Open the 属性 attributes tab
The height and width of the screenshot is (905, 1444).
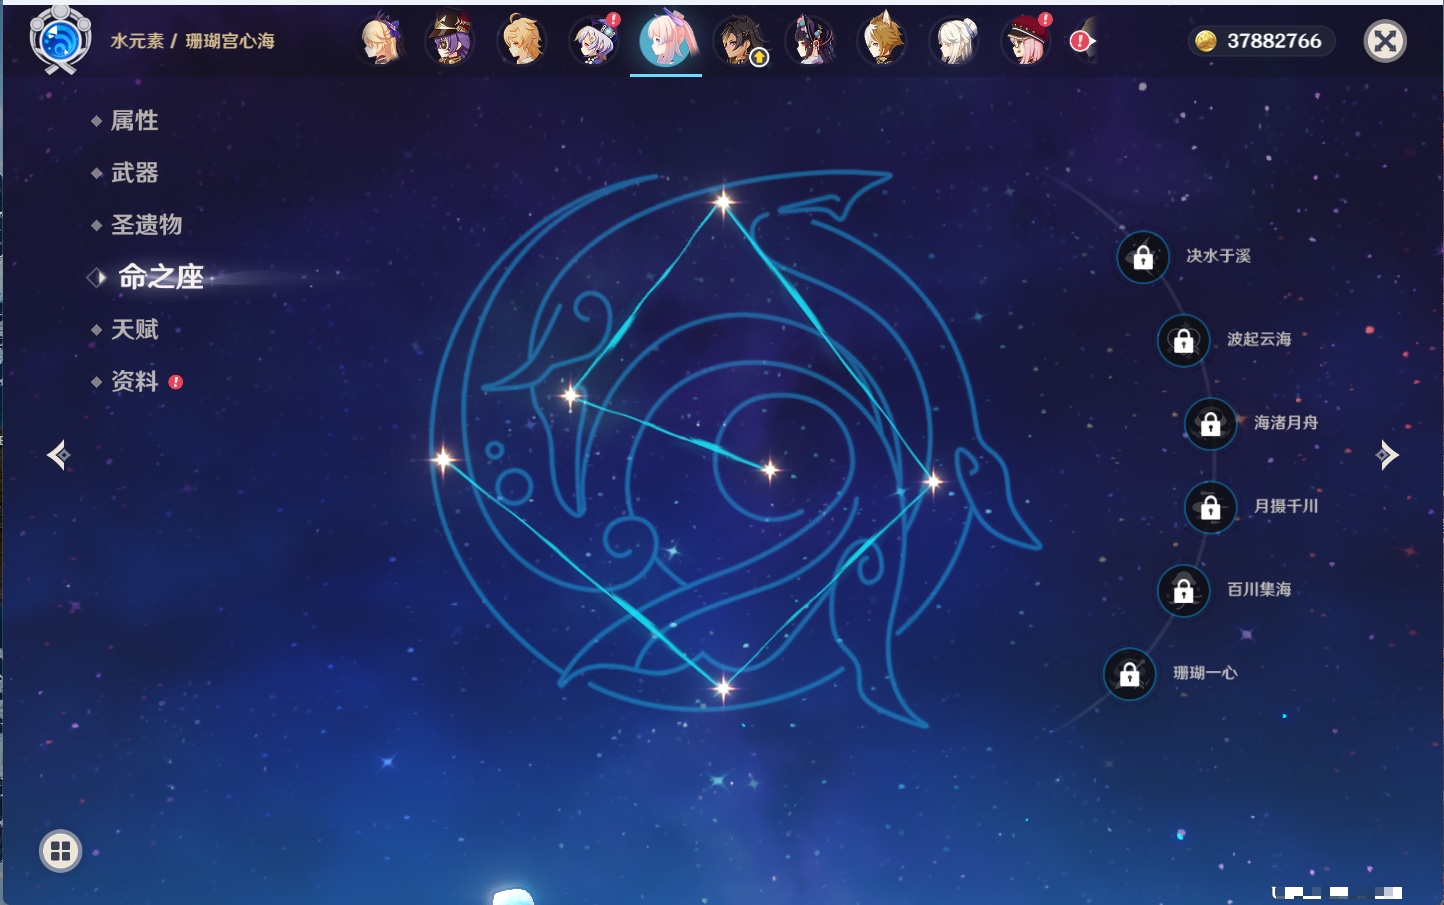pyautogui.click(x=134, y=121)
